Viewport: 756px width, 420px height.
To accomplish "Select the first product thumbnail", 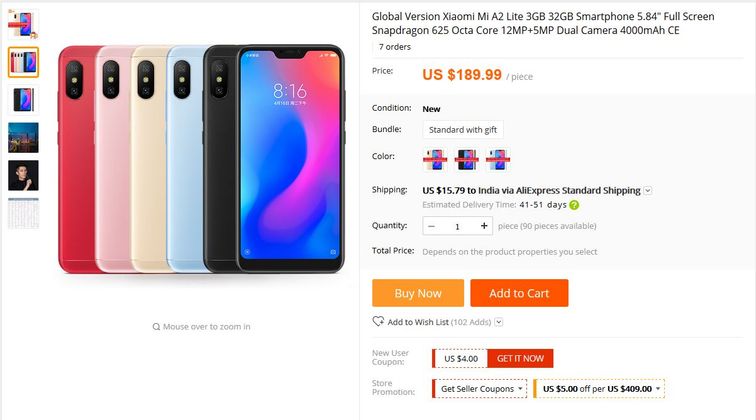I will 23,24.
